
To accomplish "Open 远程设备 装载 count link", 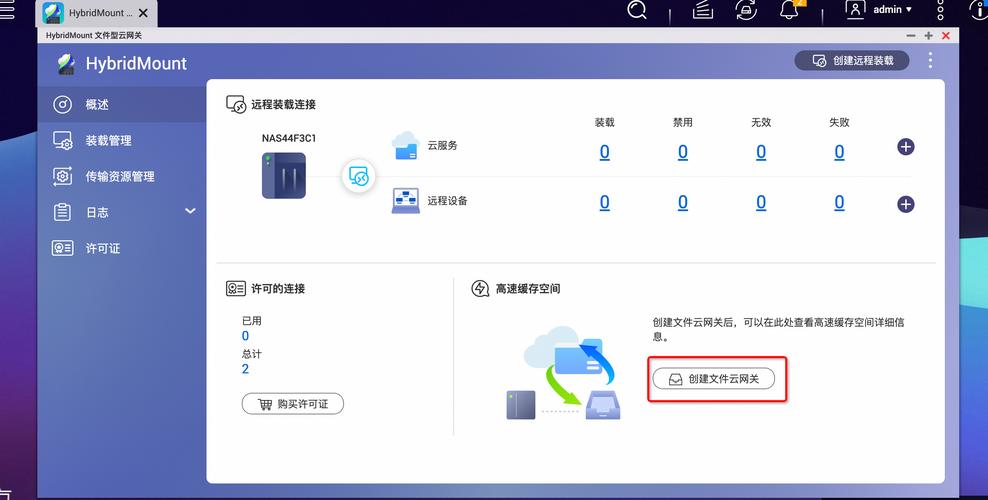I will (604, 202).
